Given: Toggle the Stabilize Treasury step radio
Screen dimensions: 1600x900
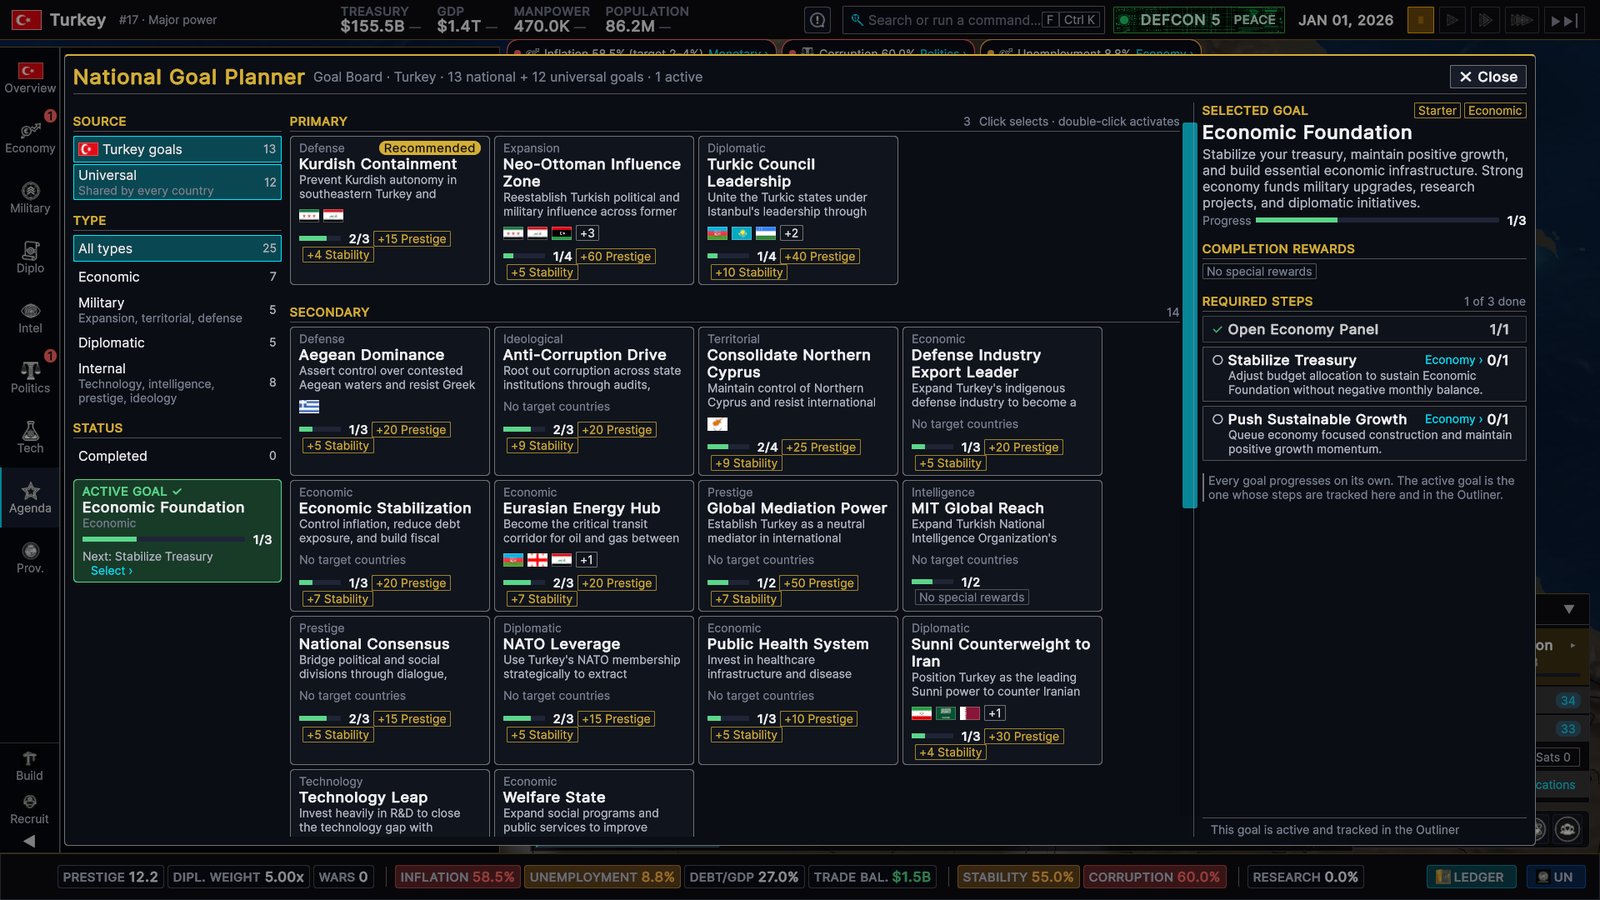Looking at the screenshot, I should [1217, 360].
